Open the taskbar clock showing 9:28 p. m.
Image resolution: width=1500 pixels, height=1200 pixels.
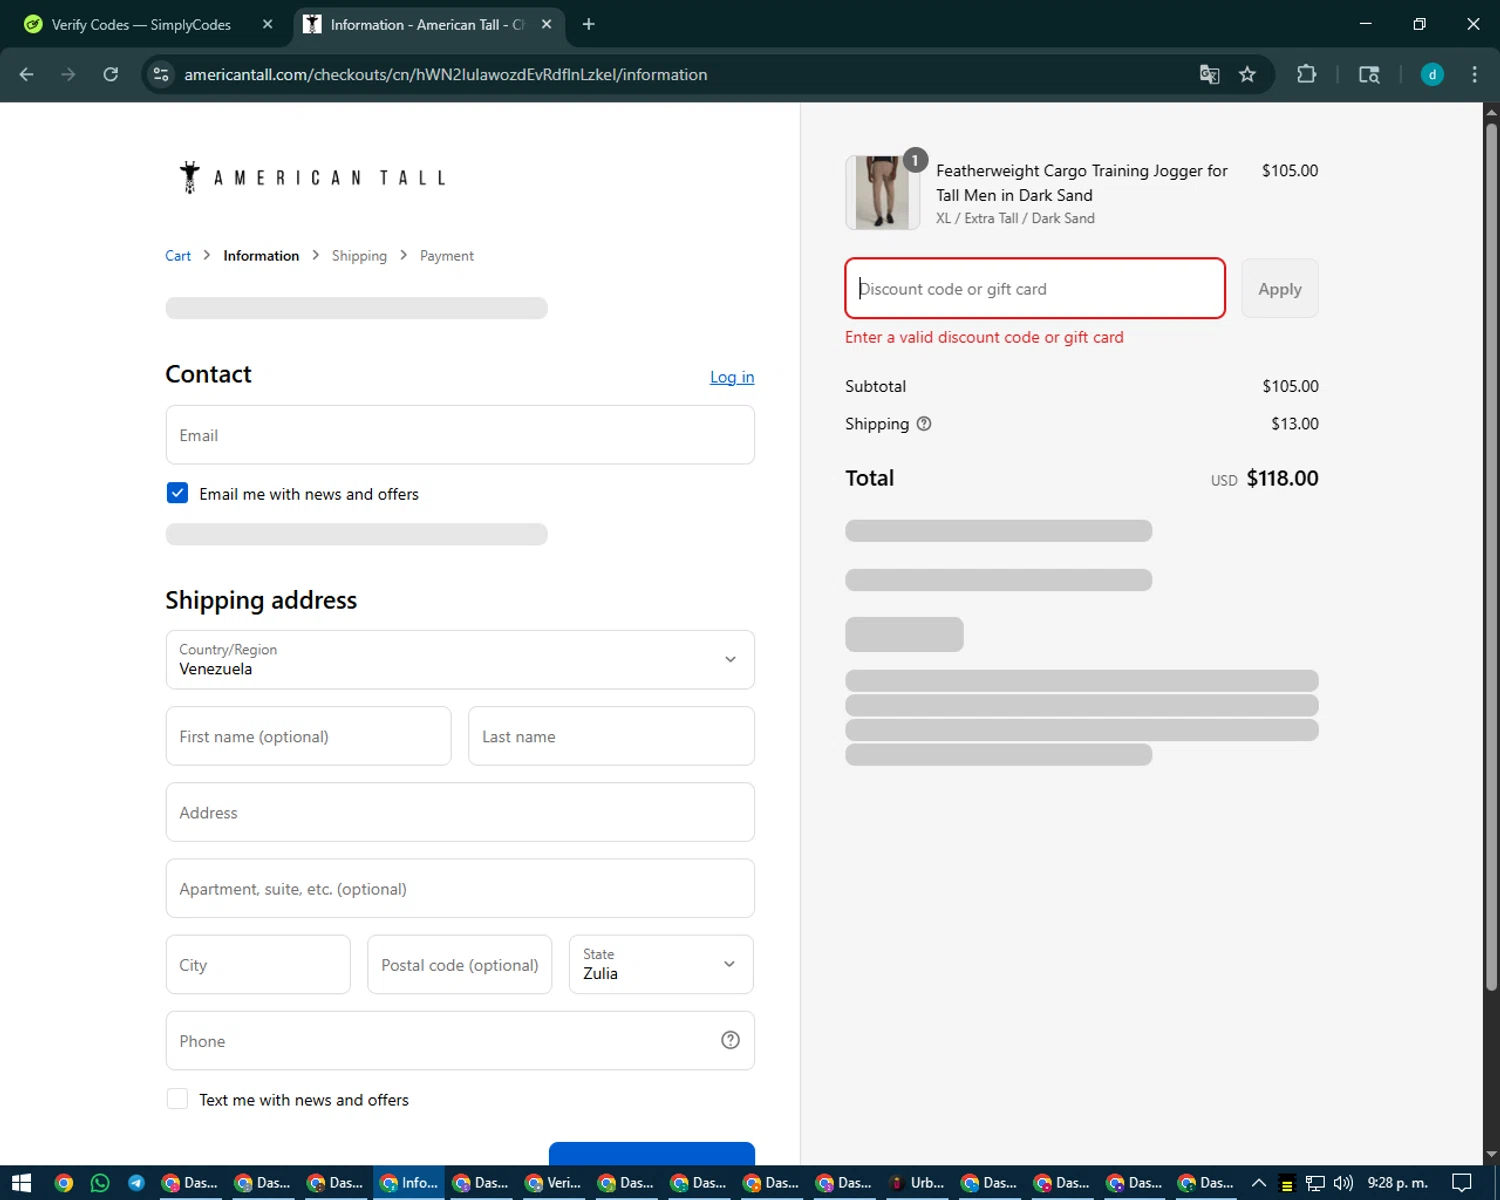click(x=1397, y=1183)
